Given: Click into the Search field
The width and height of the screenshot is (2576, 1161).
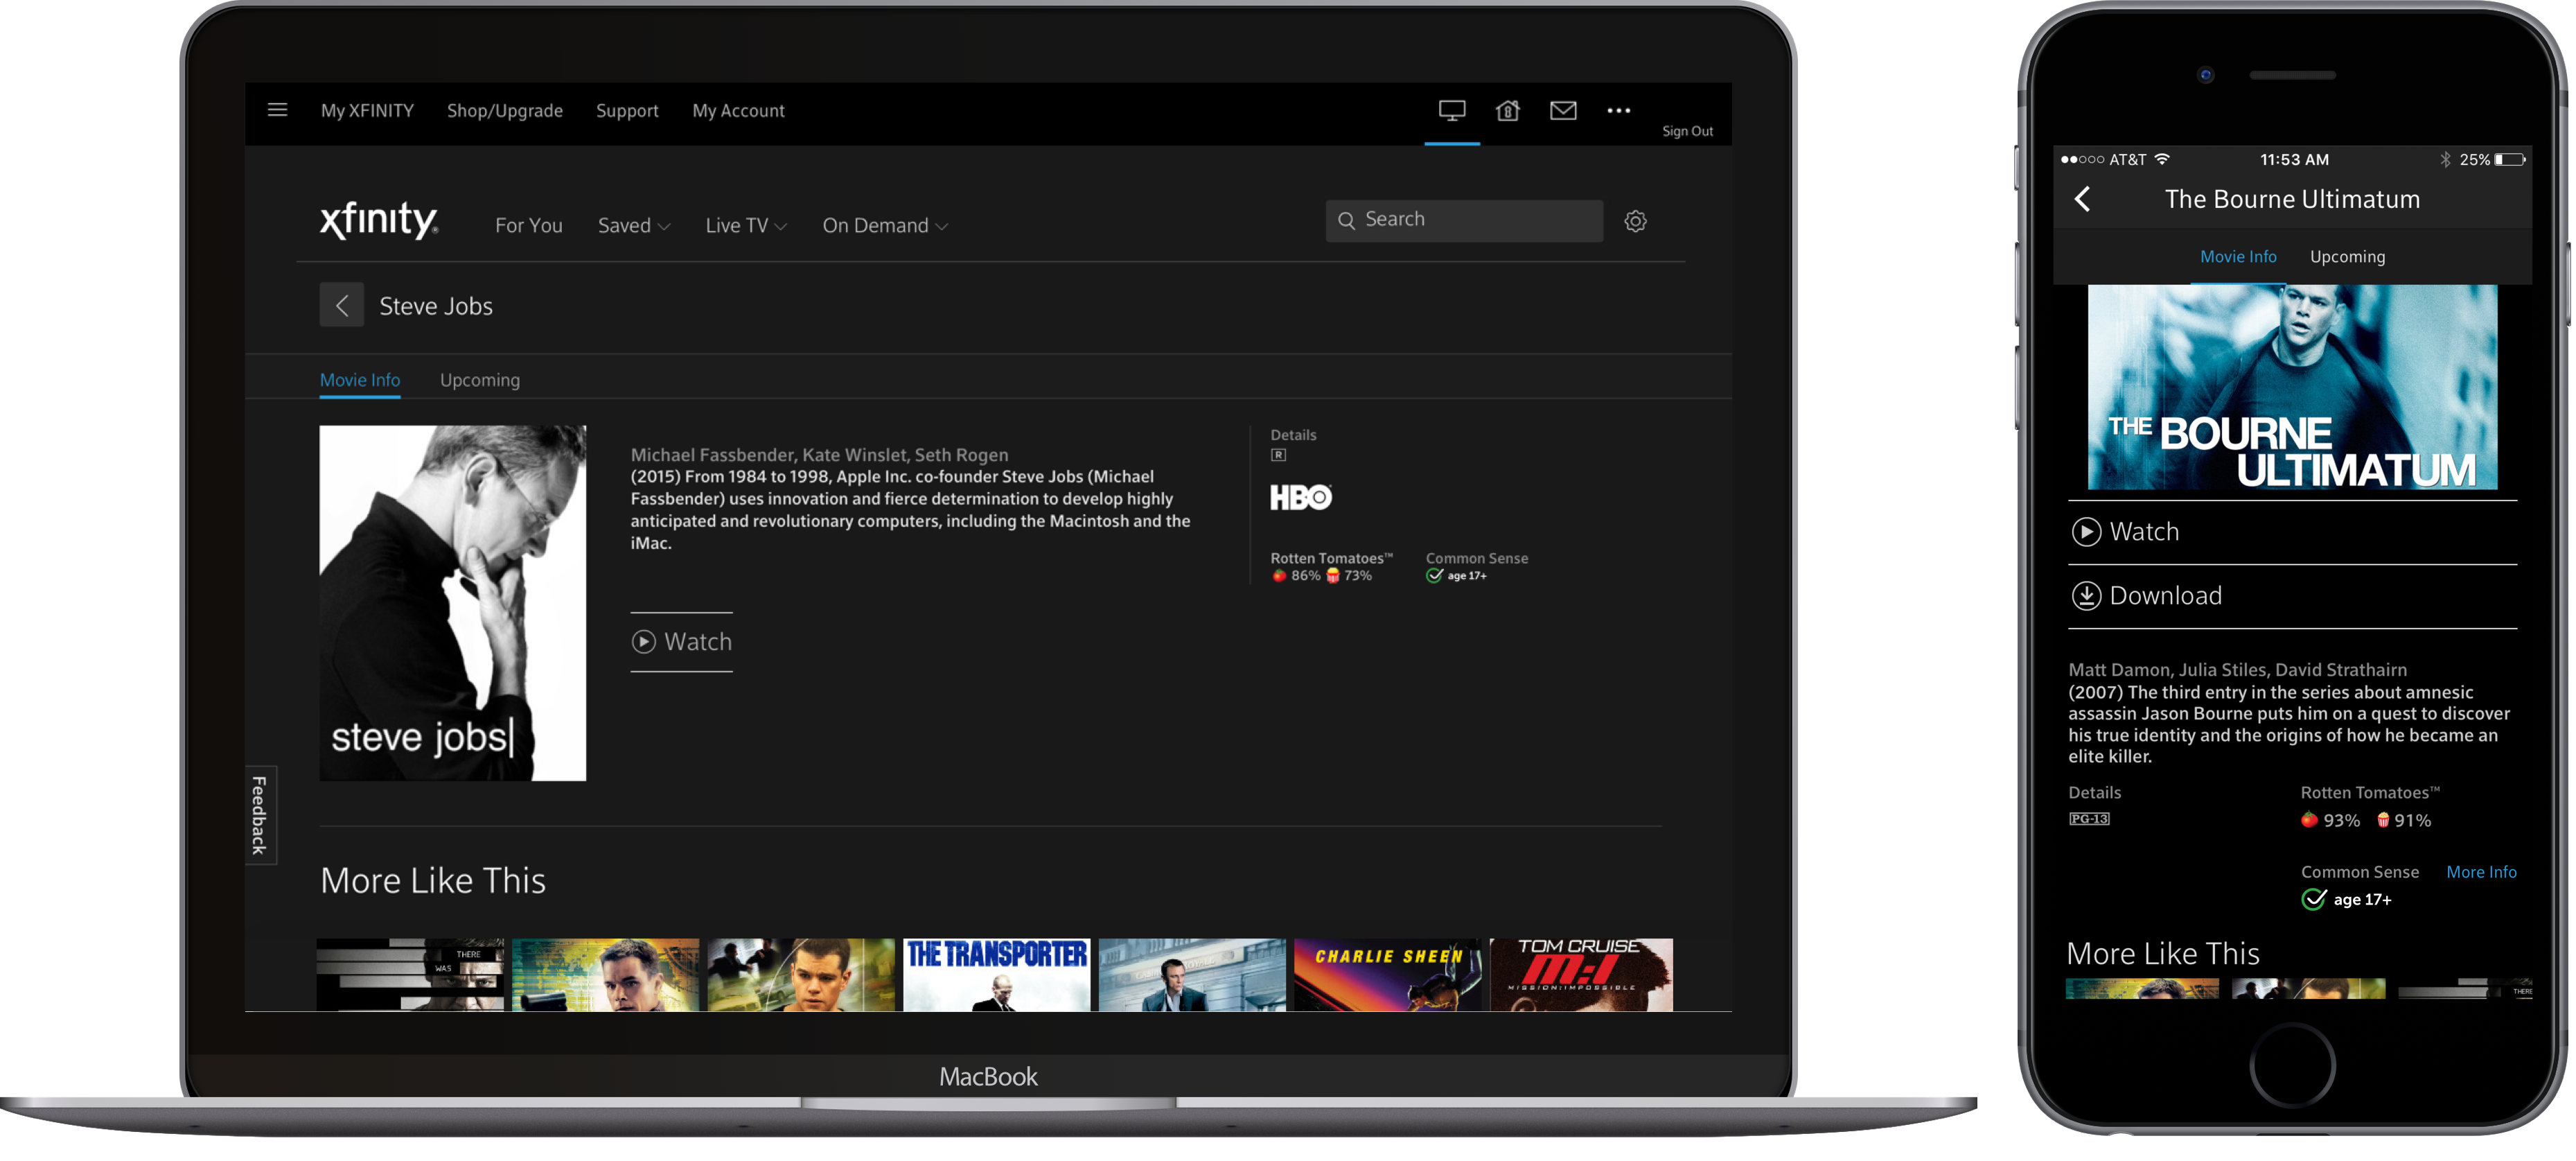Looking at the screenshot, I should click(1463, 220).
